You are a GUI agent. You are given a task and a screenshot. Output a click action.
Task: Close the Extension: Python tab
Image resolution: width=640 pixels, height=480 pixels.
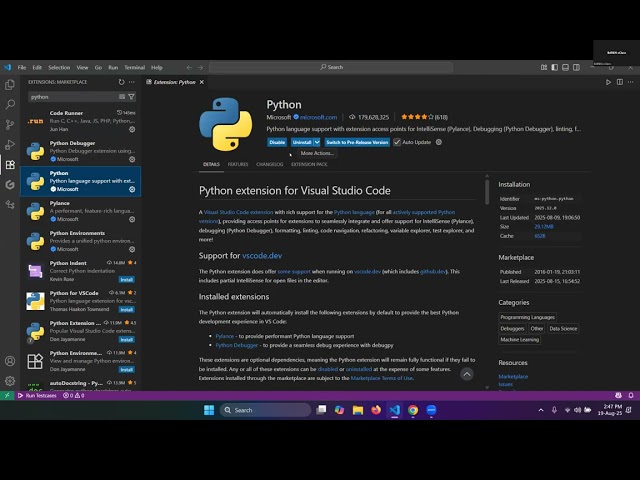202,82
